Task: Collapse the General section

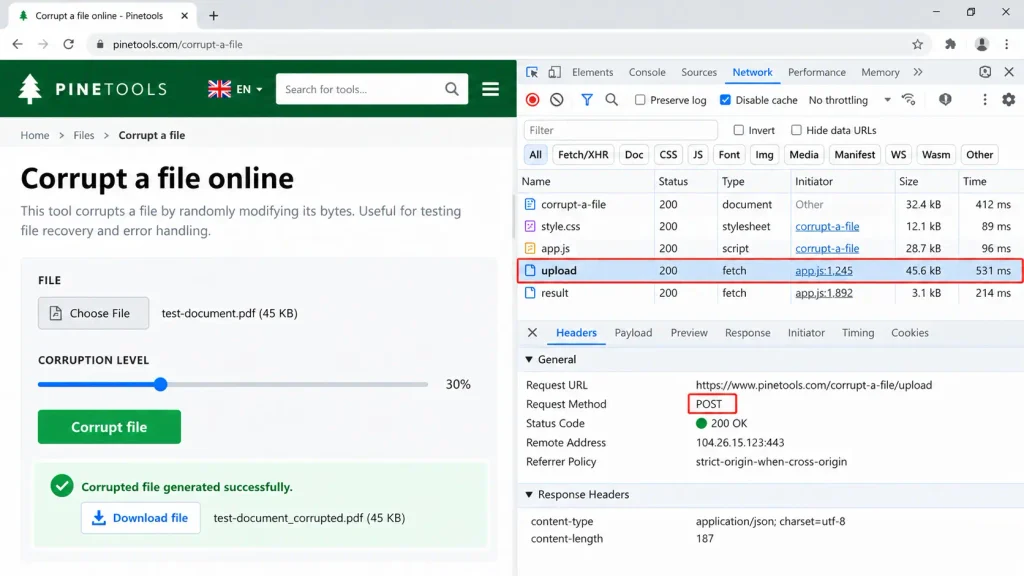Action: pos(529,360)
